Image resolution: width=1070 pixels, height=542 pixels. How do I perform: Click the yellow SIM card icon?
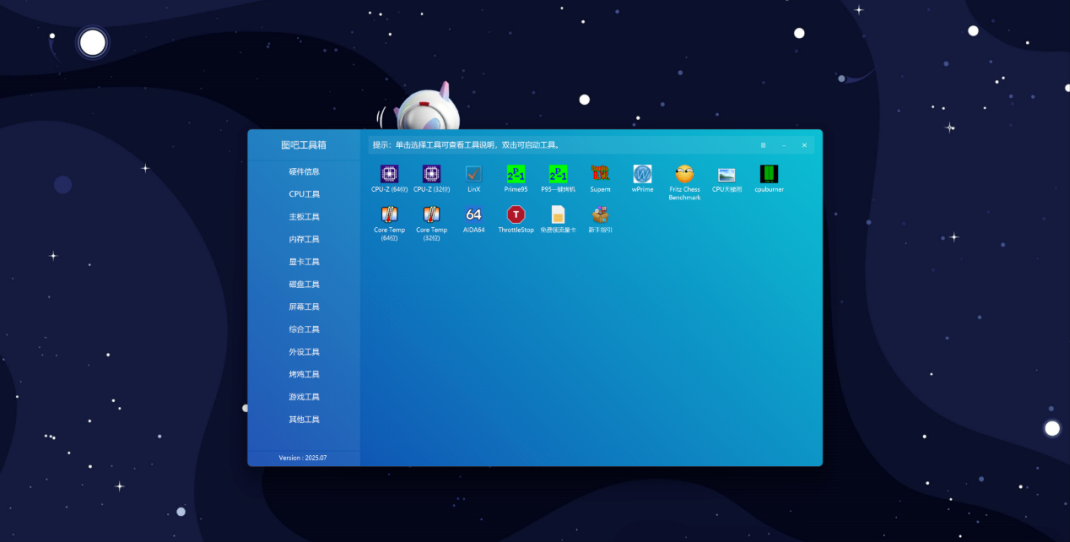558,214
